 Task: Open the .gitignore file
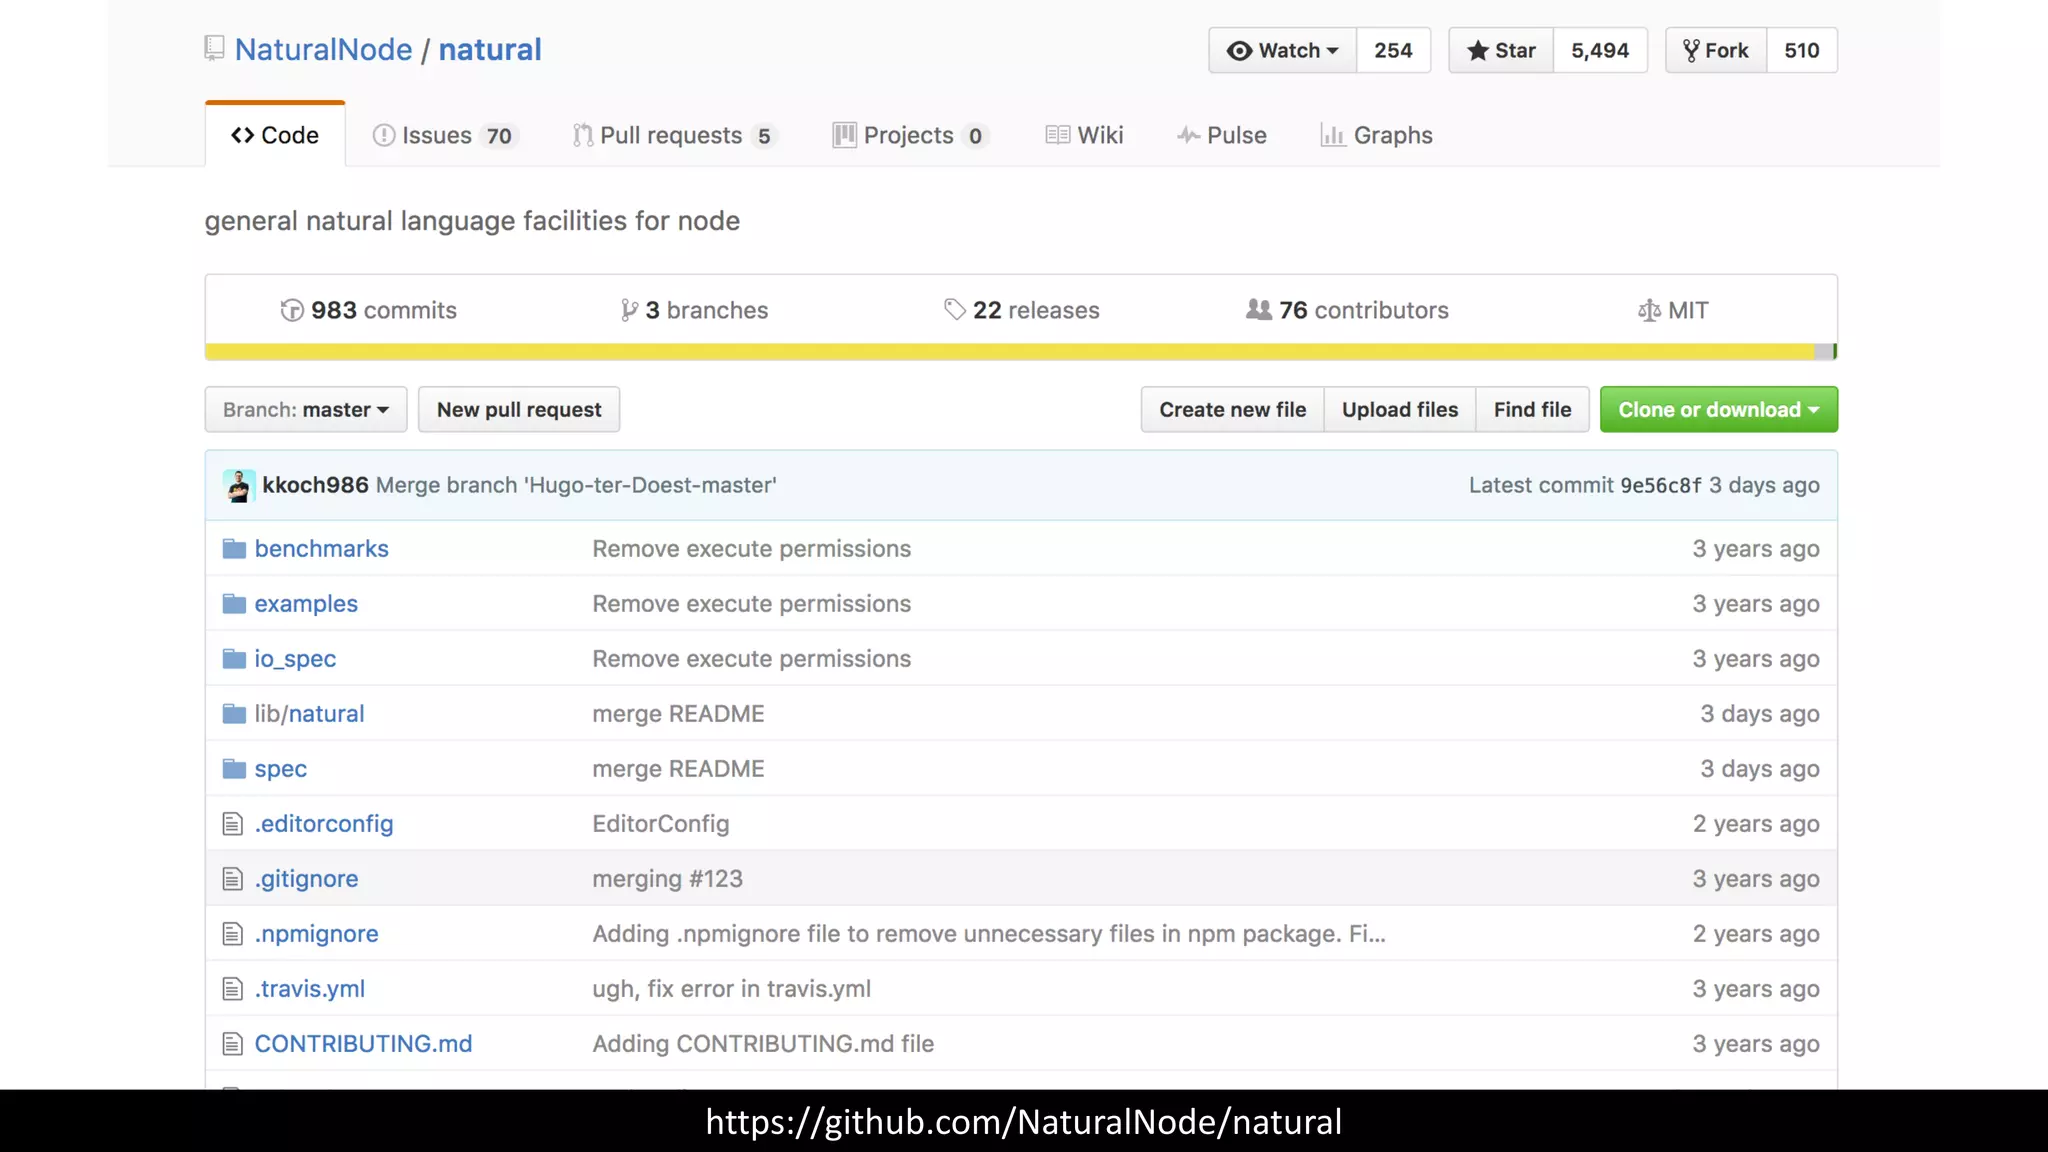coord(306,879)
